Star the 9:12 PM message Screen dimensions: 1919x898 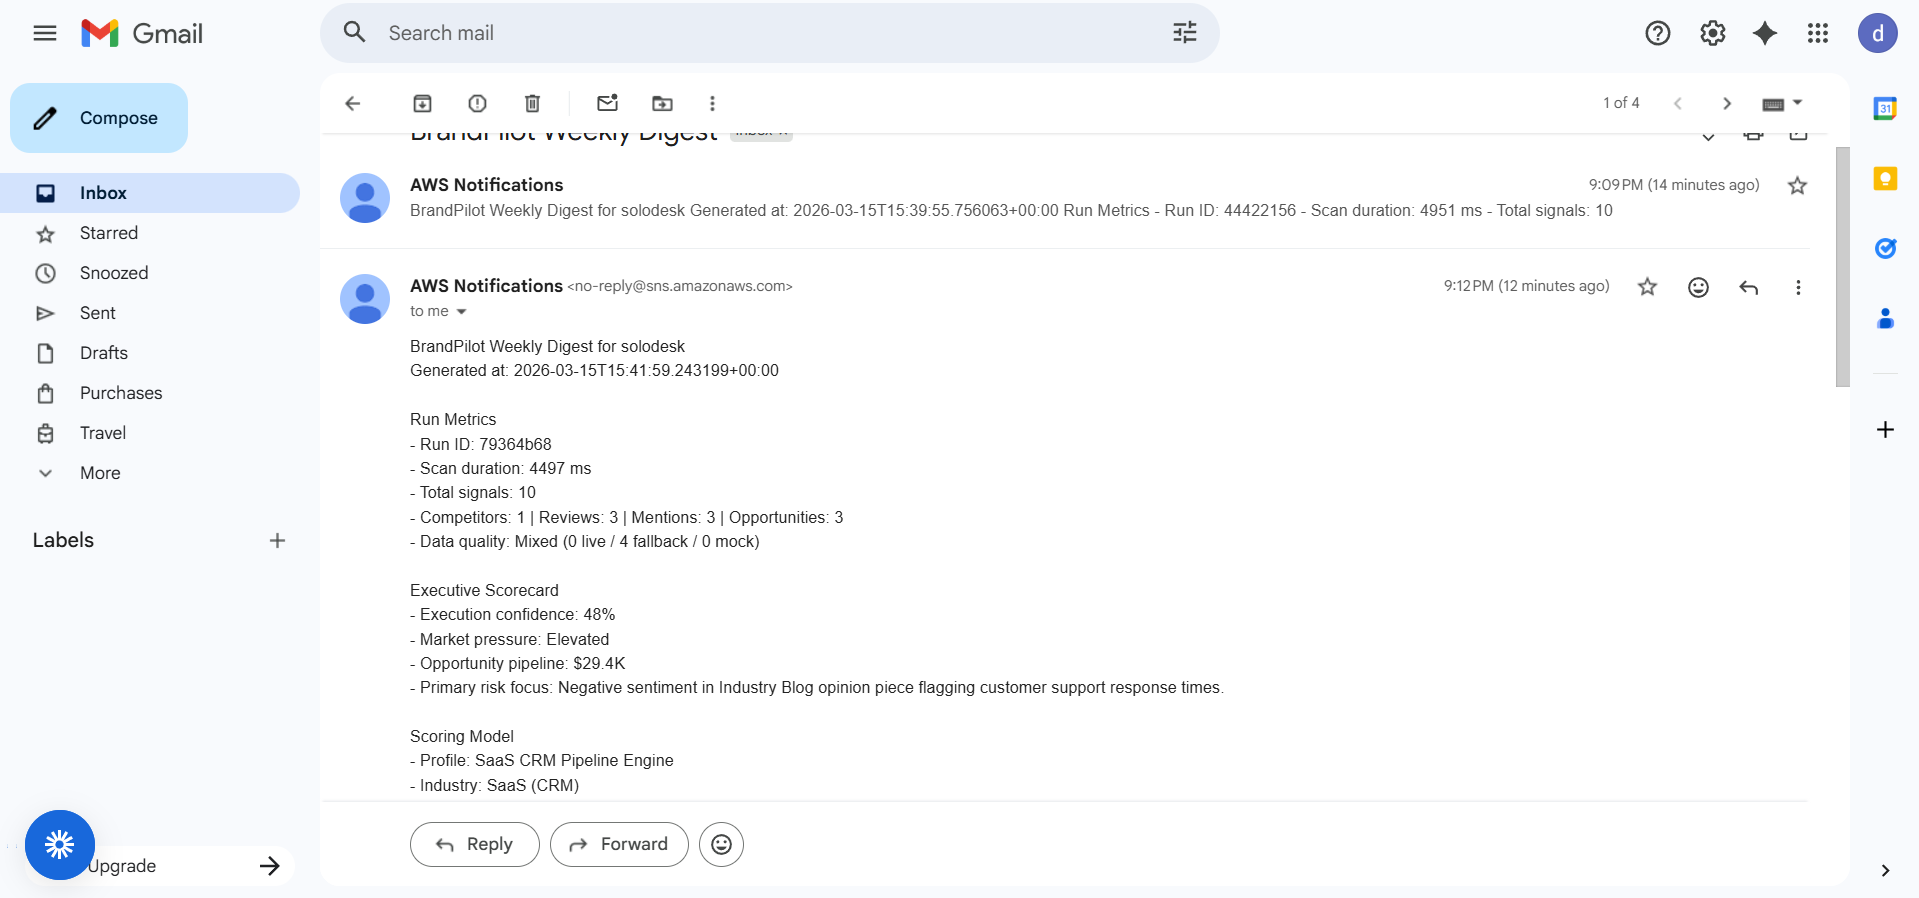point(1647,287)
